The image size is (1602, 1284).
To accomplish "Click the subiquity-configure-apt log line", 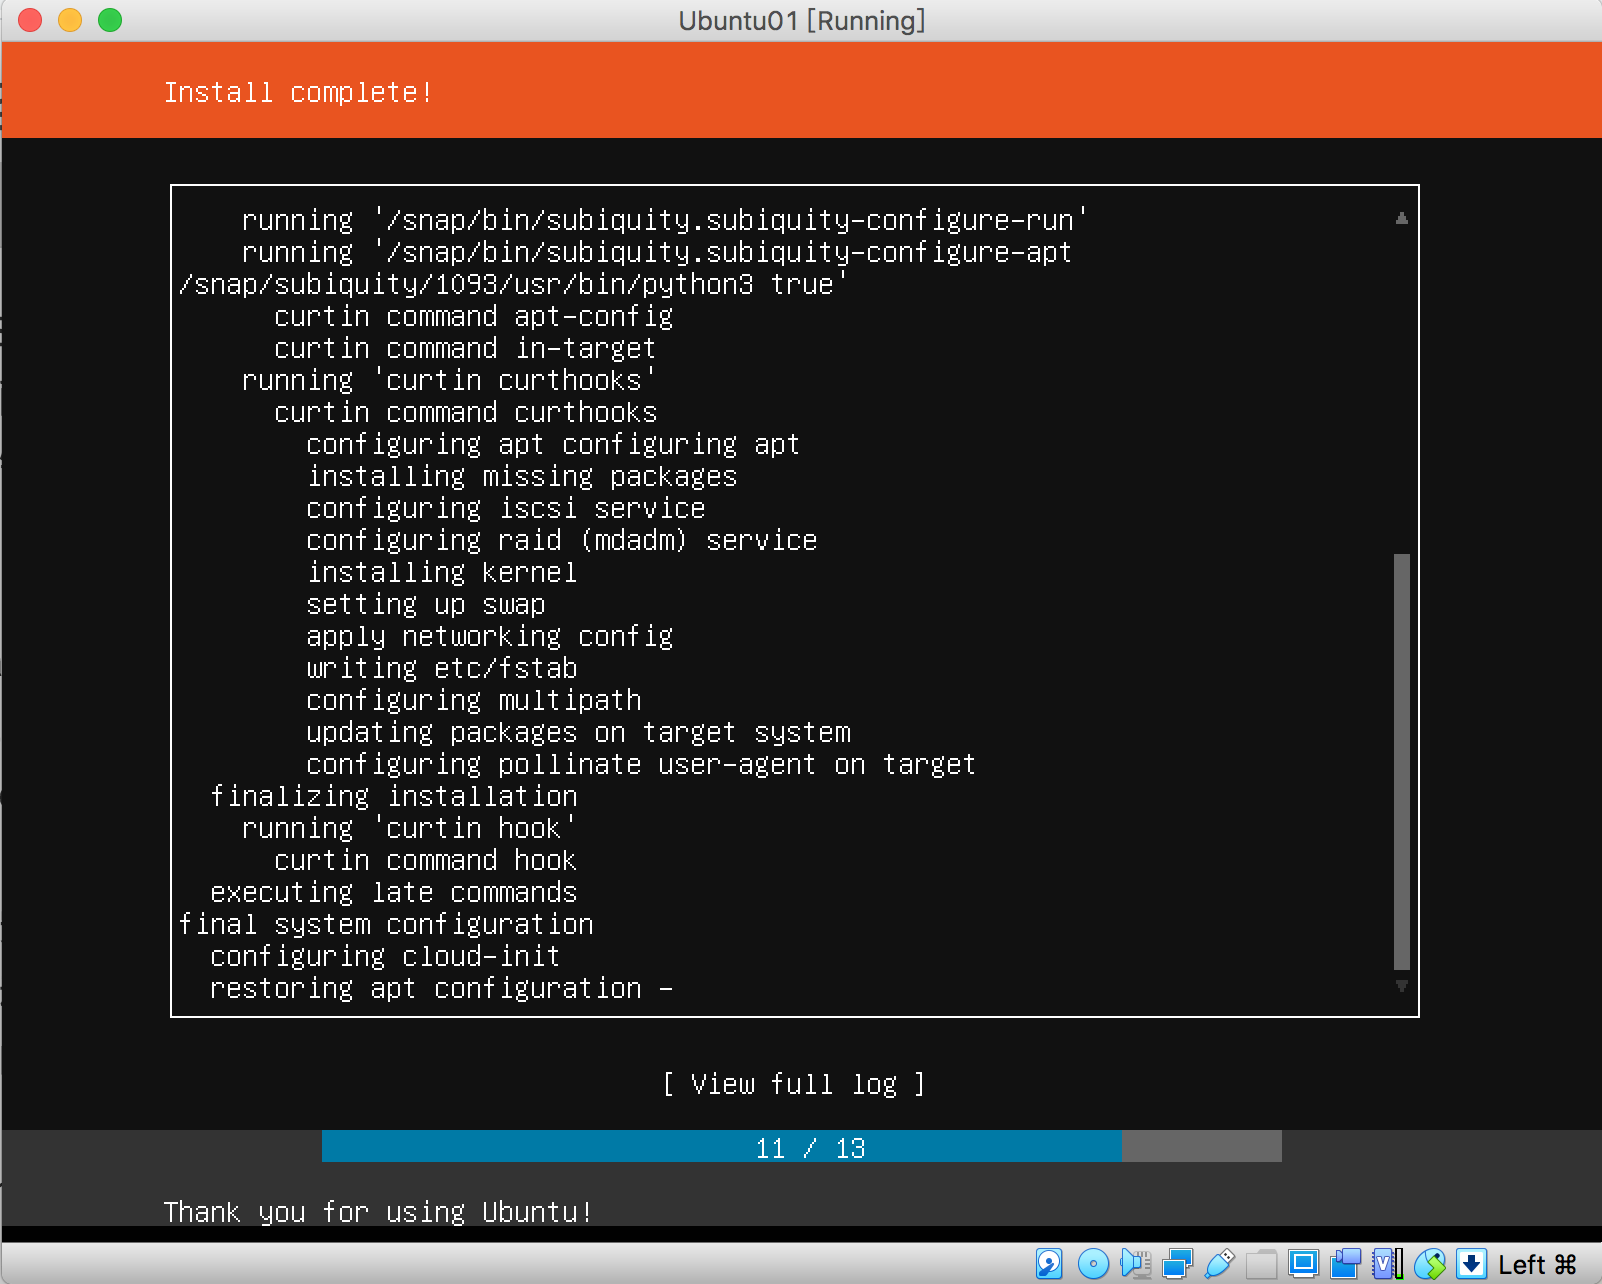I will coord(657,252).
